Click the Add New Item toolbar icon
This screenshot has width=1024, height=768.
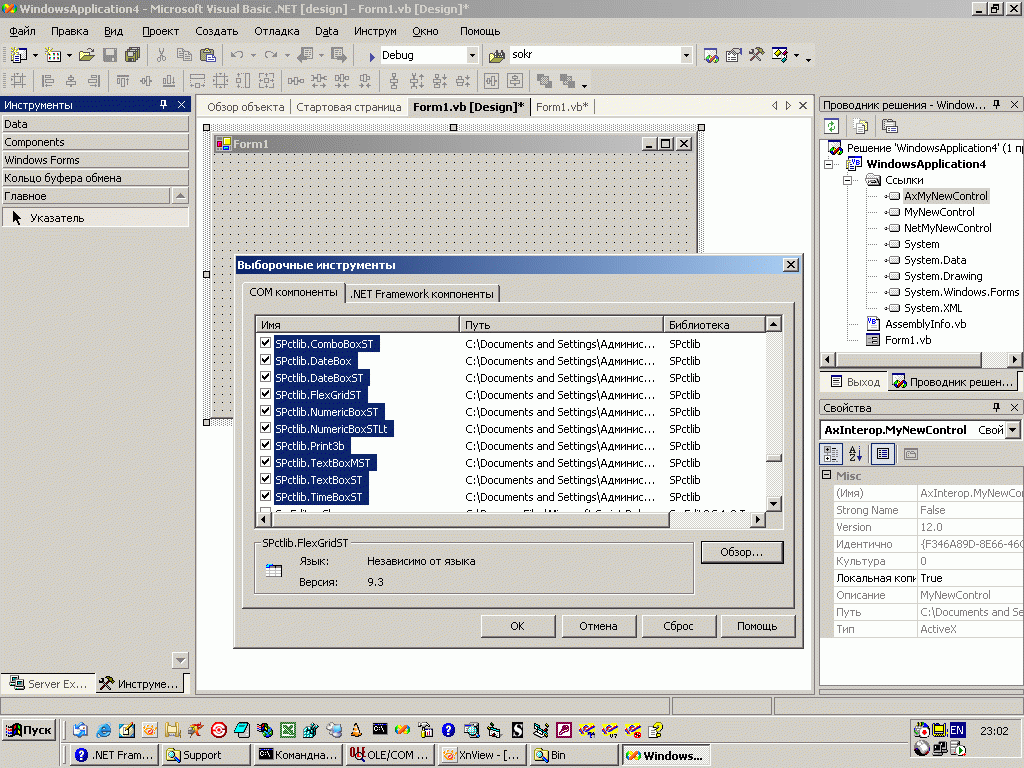(x=53, y=56)
